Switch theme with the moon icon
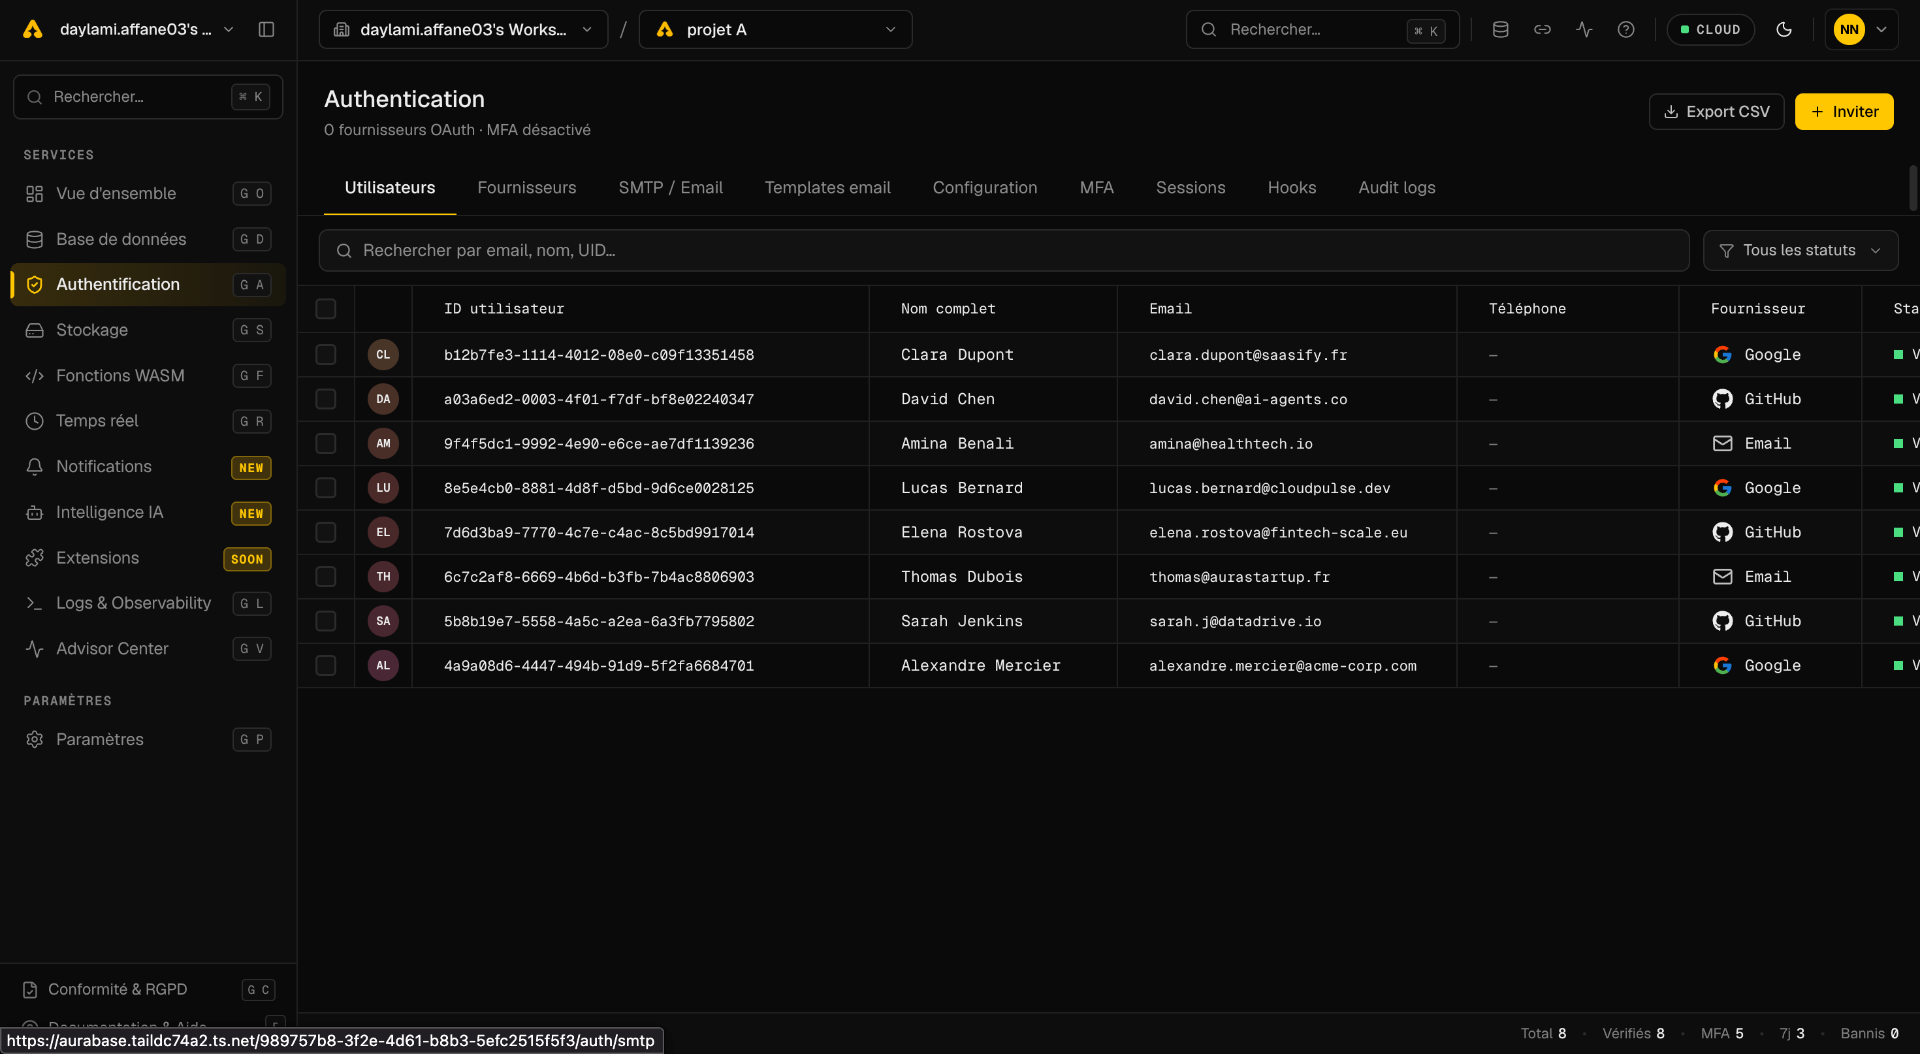Screen dimensions: 1920x1054 coord(1784,29)
